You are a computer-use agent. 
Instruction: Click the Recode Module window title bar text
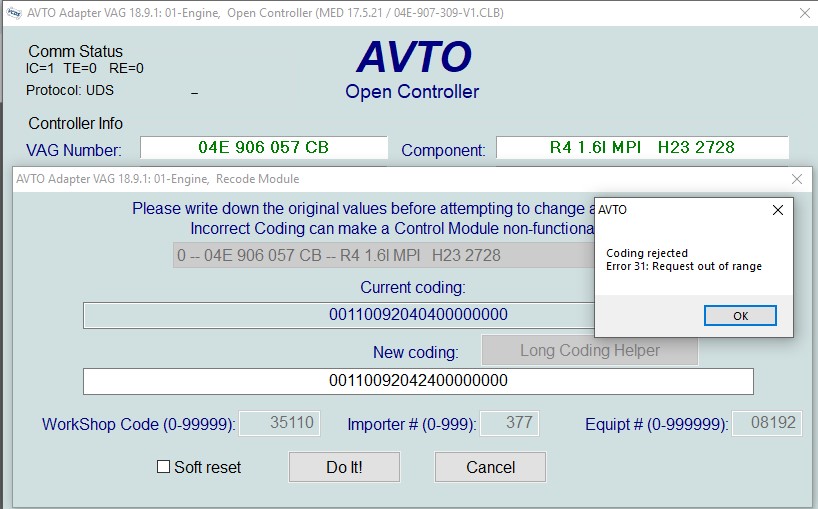click(158, 179)
